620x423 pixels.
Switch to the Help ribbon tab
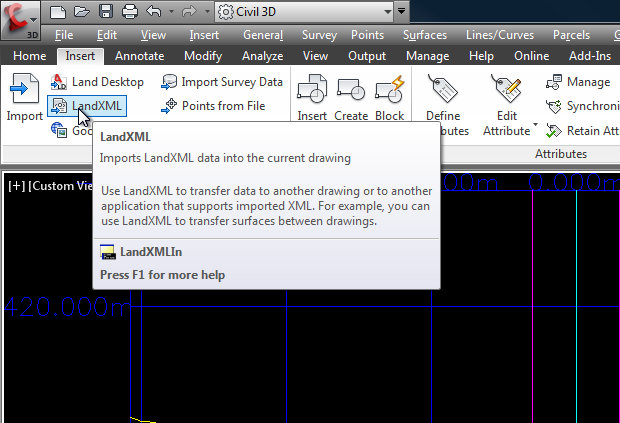coord(481,56)
